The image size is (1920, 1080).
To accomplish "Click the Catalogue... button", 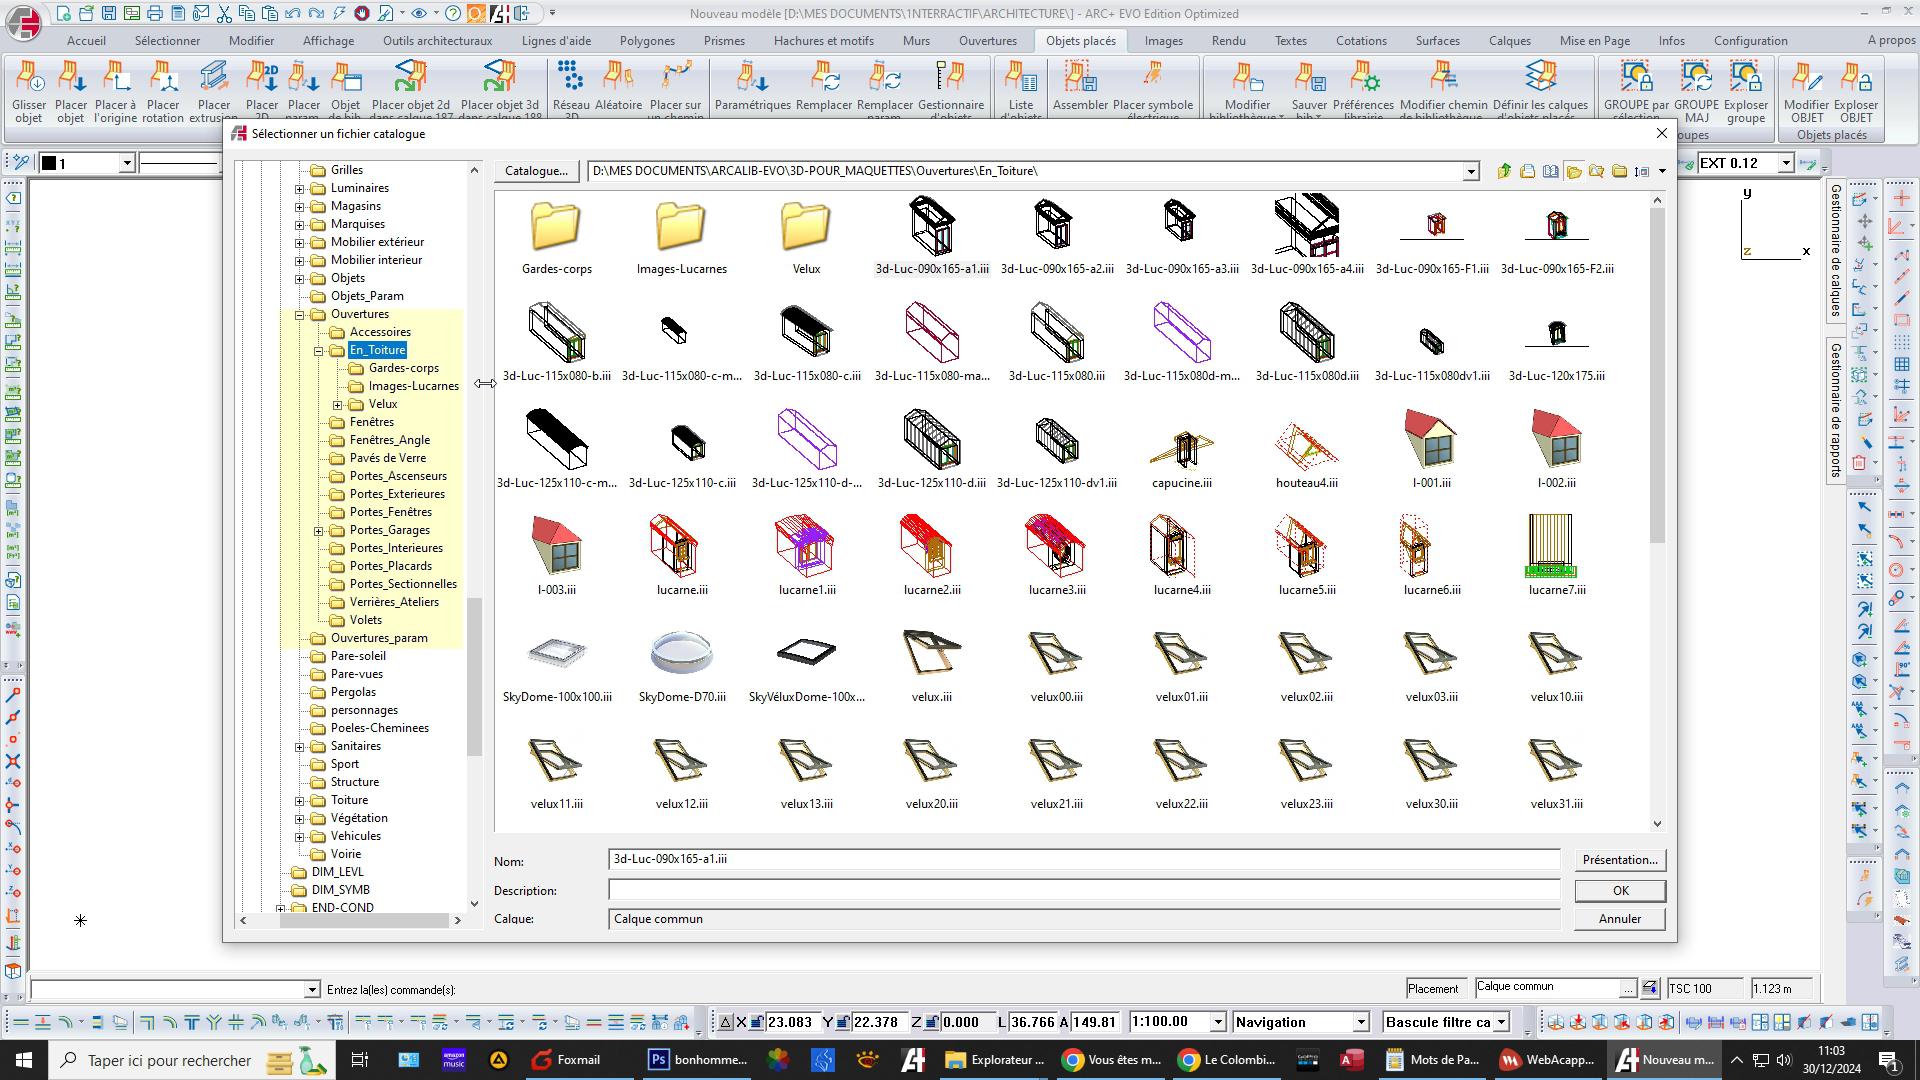I will [x=536, y=171].
